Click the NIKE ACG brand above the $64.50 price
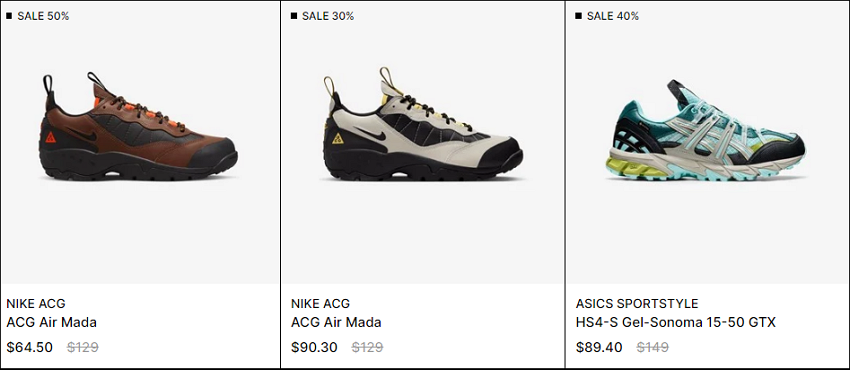Image resolution: width=850 pixels, height=370 pixels. [36, 303]
